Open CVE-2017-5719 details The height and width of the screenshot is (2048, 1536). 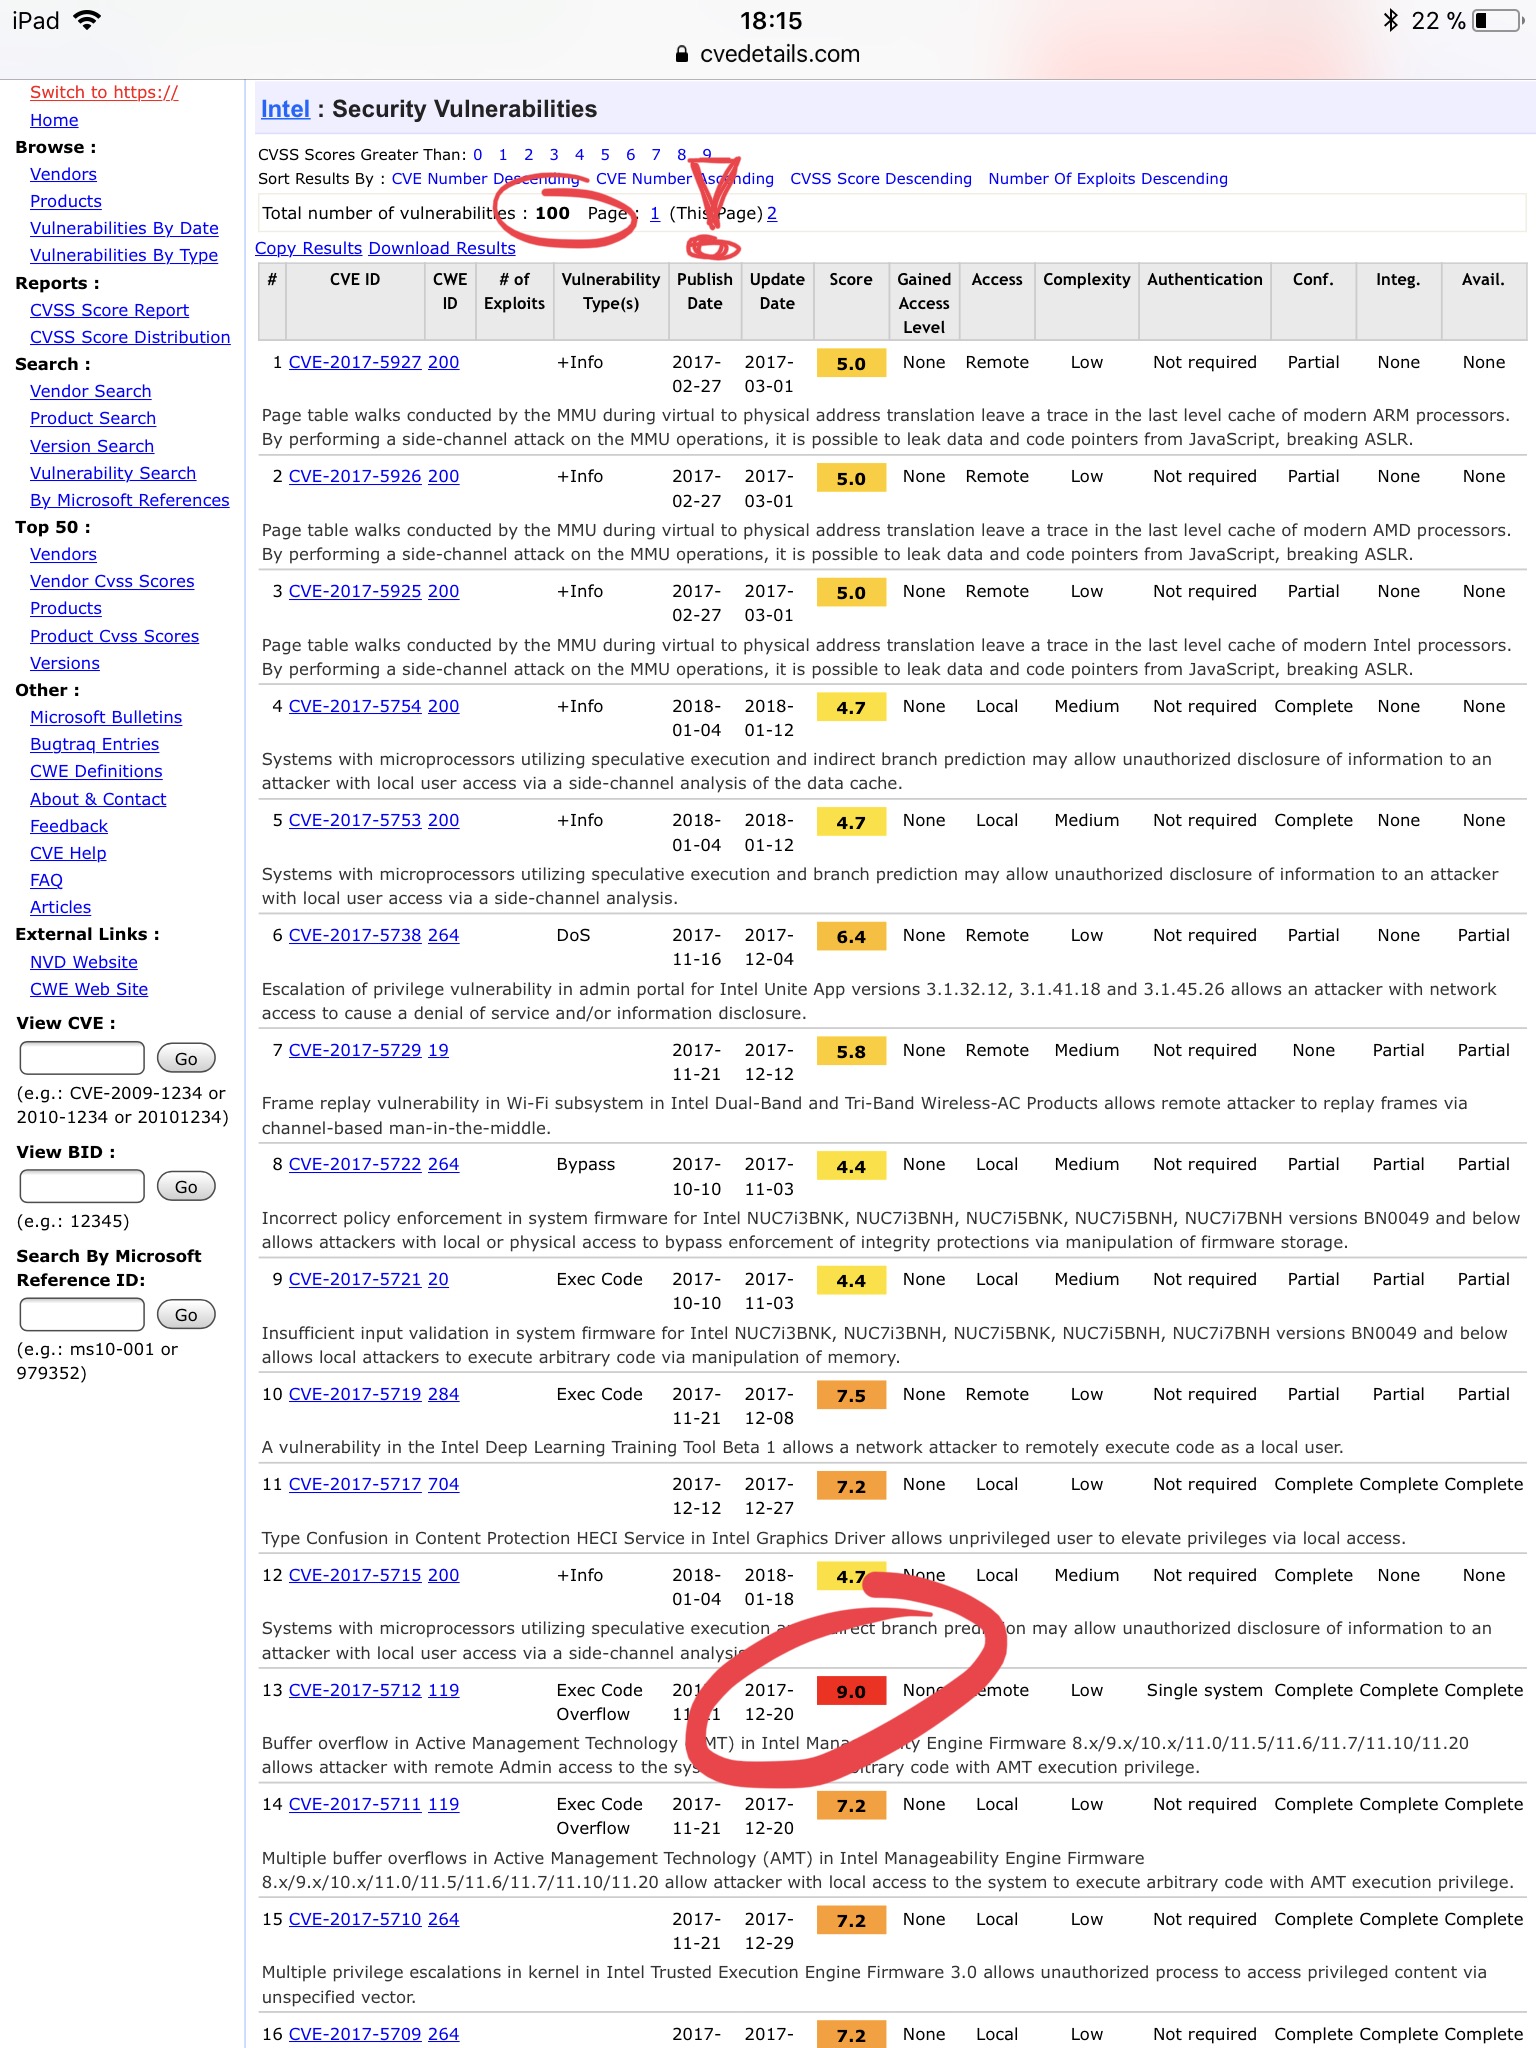pos(355,1394)
